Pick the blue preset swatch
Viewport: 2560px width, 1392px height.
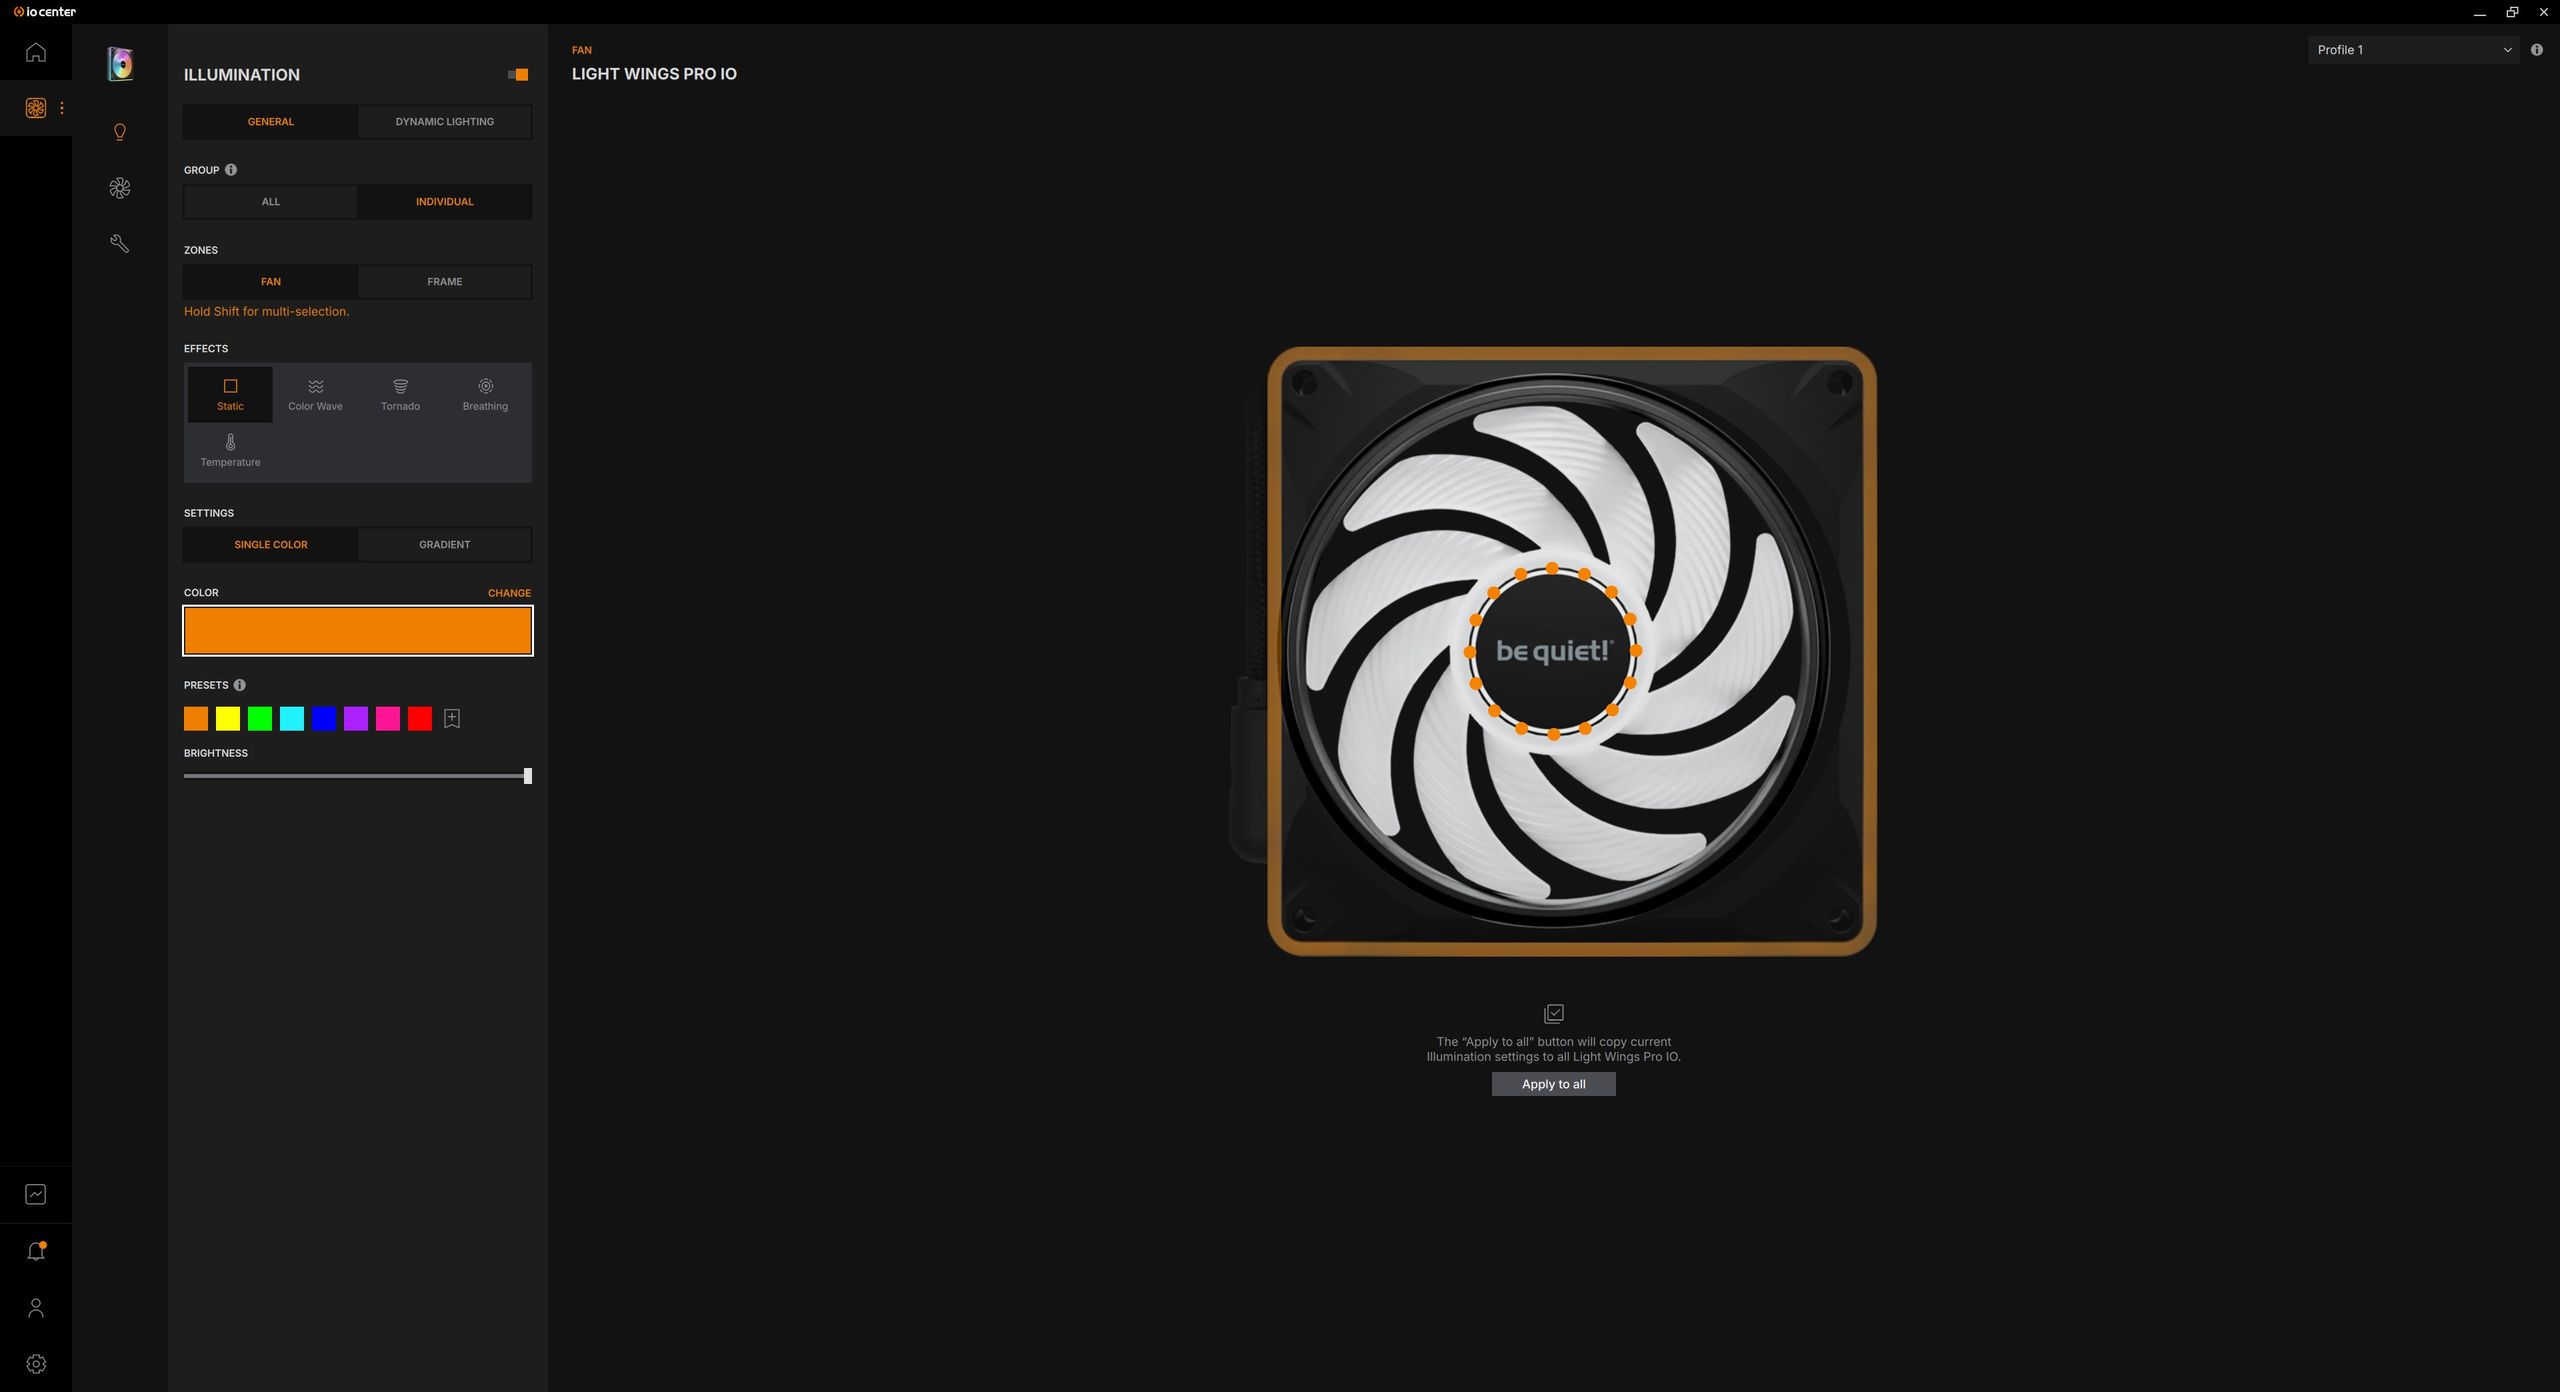coord(324,719)
